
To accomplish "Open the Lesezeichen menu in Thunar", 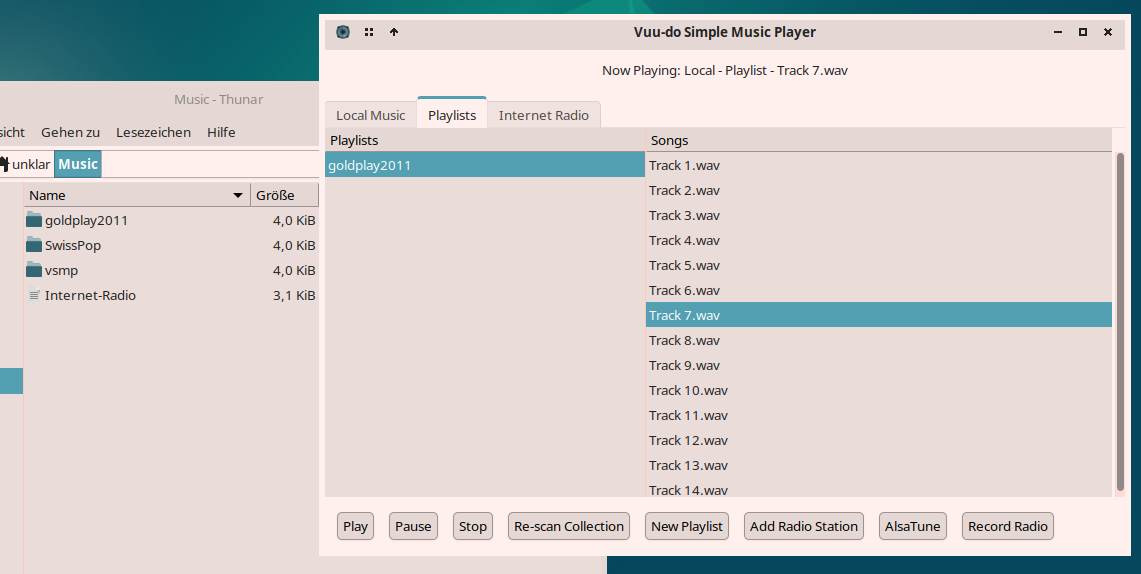I will (154, 132).
